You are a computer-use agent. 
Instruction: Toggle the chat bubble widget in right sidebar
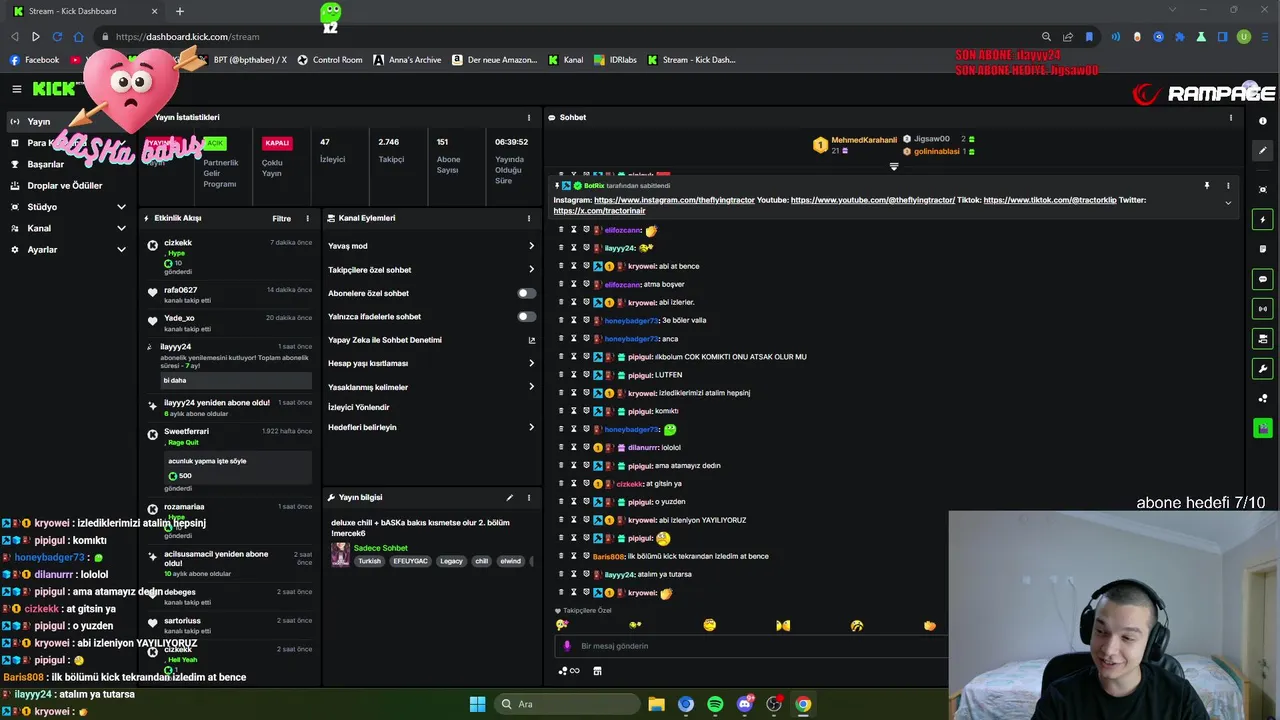click(x=1263, y=279)
